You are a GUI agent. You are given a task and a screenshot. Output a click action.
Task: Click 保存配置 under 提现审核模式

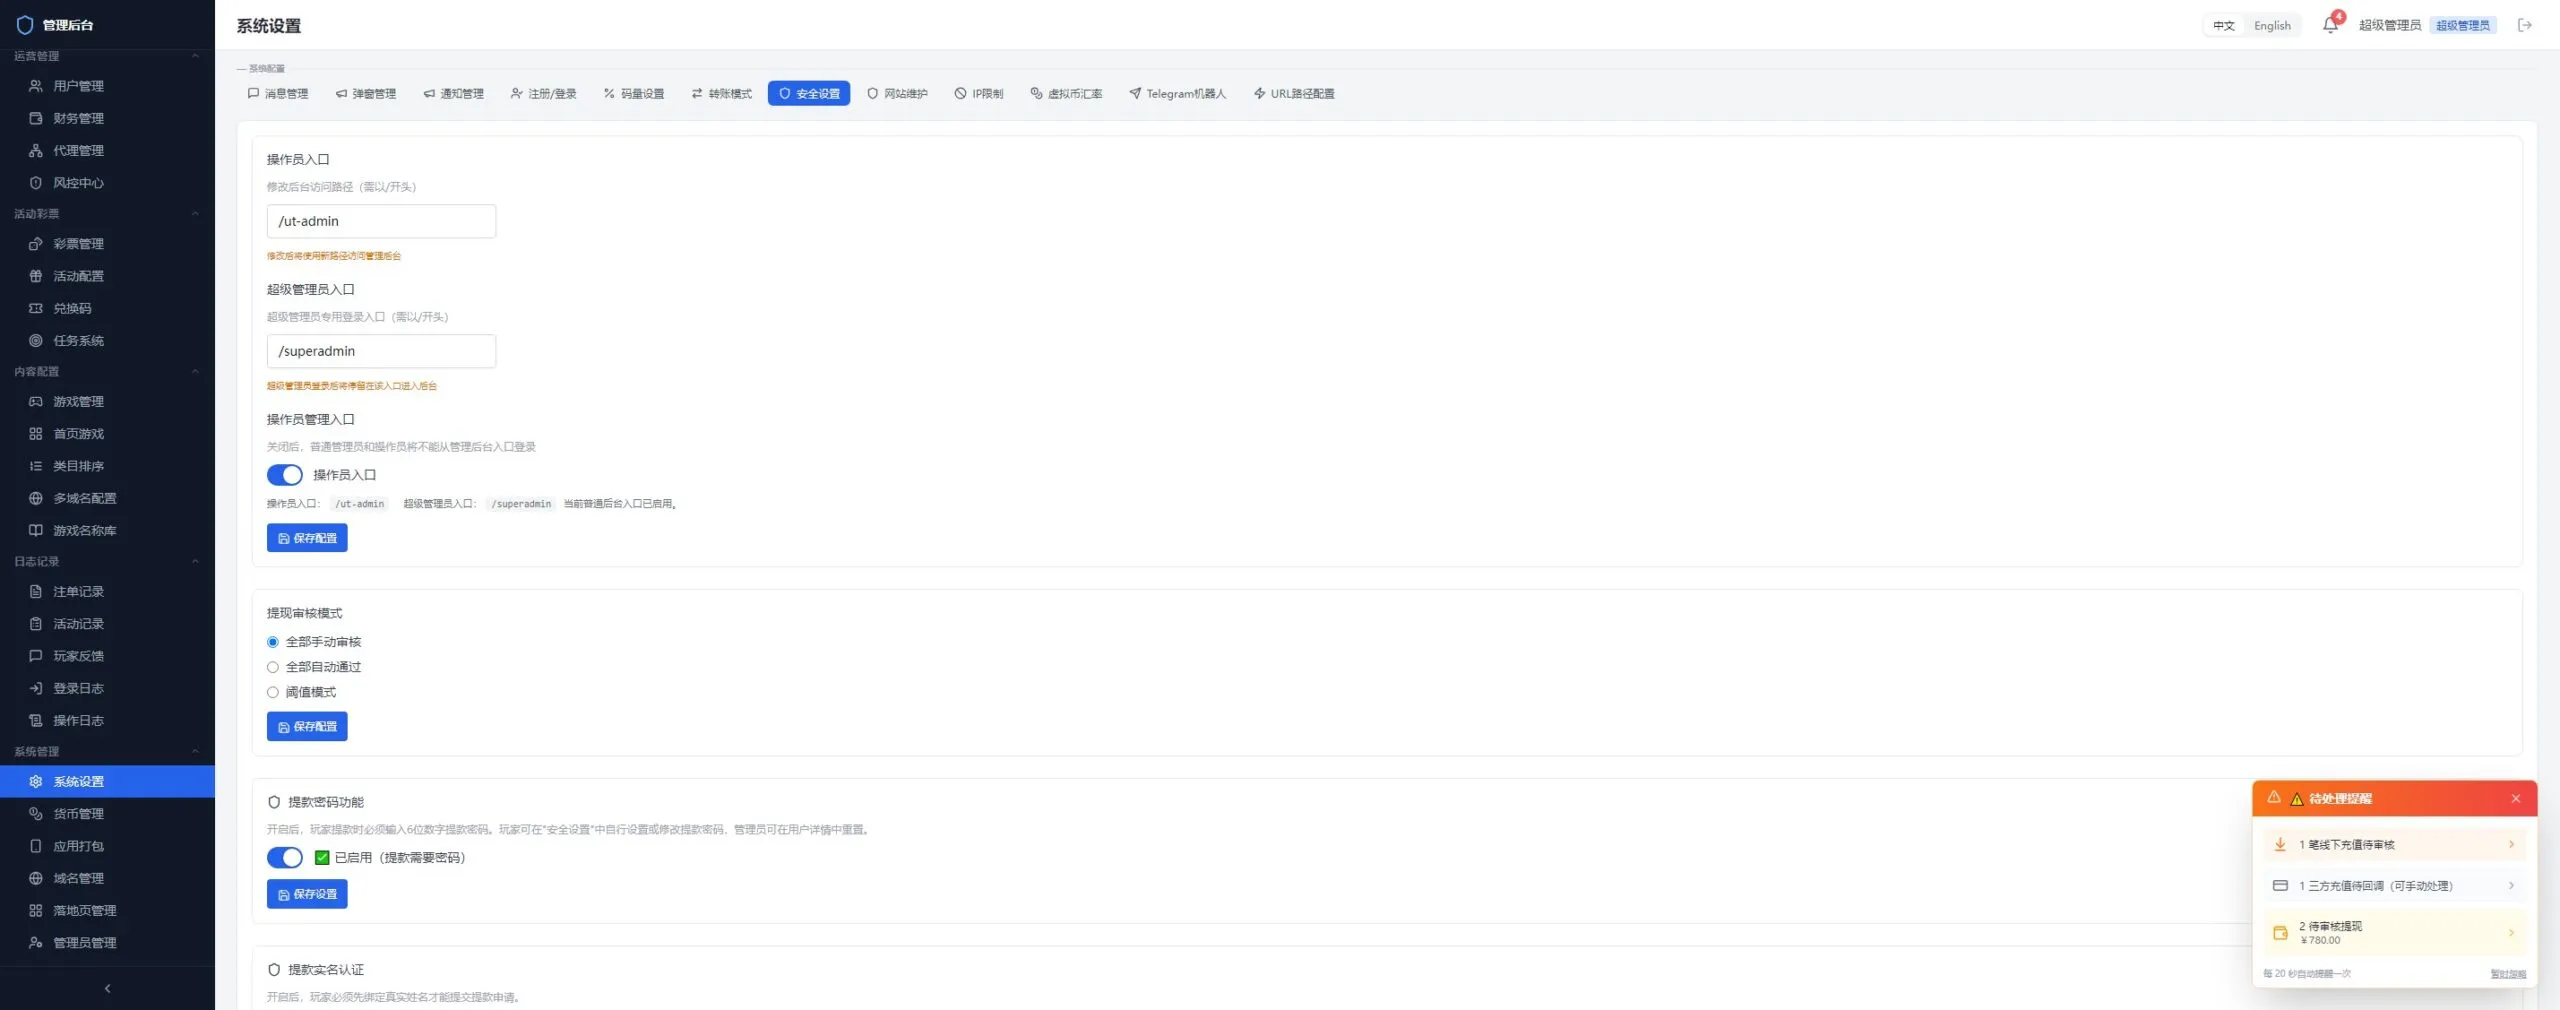click(307, 727)
